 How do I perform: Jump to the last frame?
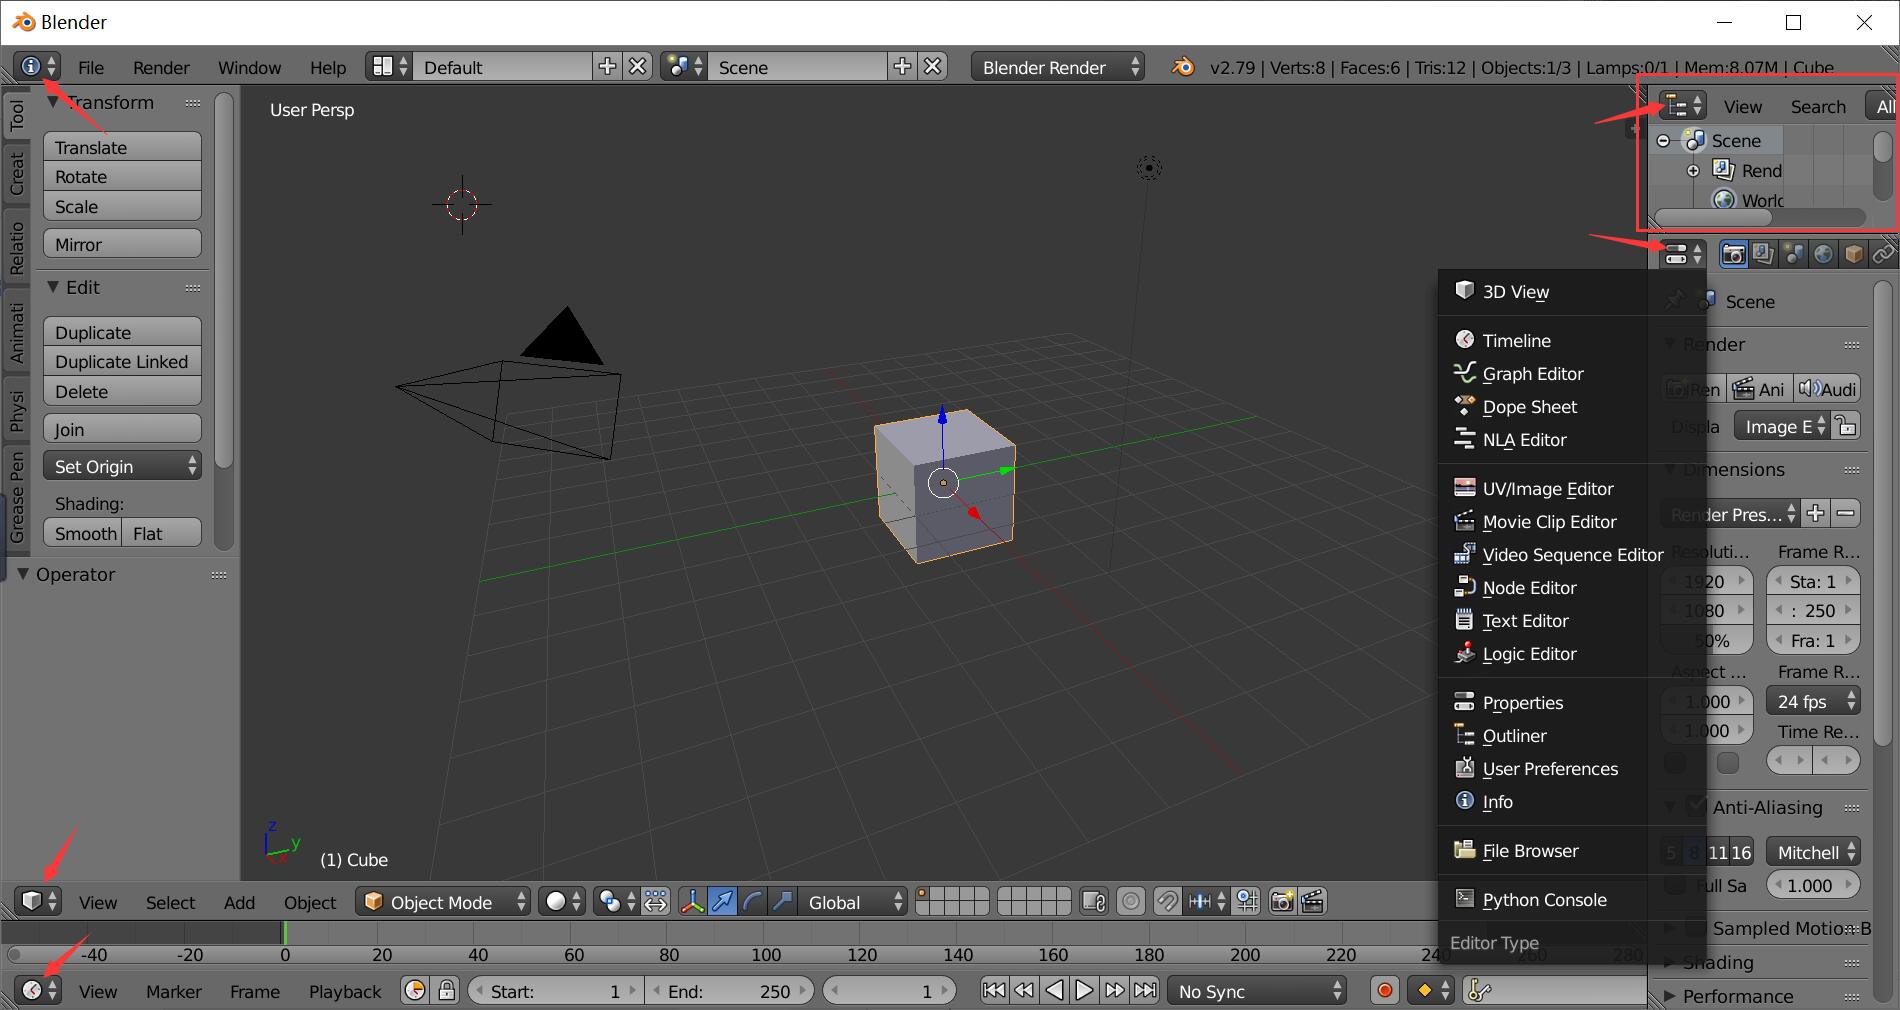[1145, 990]
